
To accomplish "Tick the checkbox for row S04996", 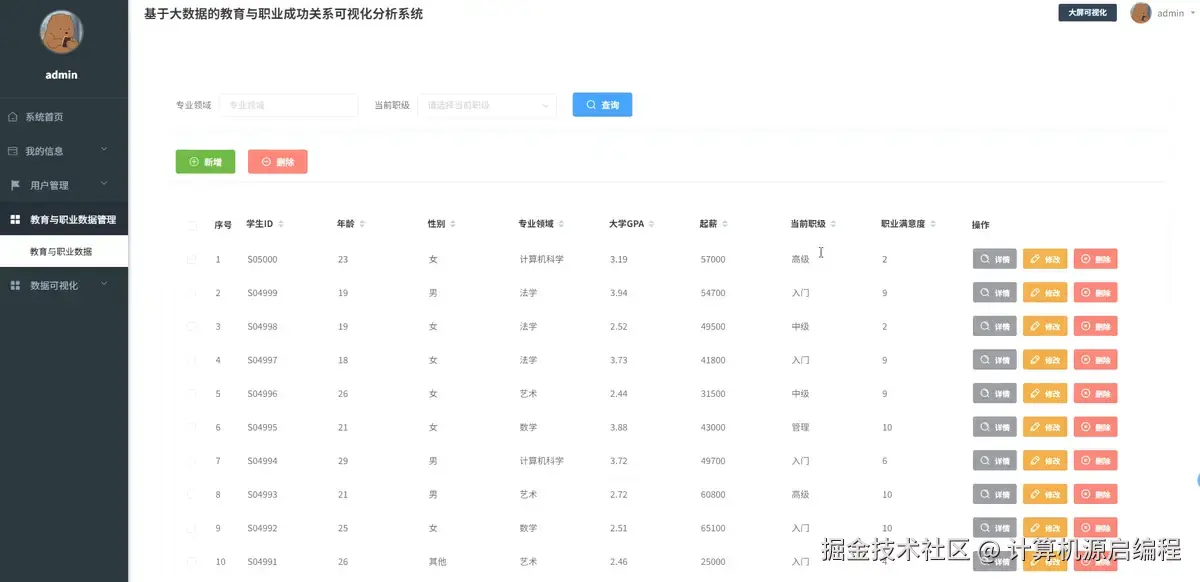I will [192, 394].
